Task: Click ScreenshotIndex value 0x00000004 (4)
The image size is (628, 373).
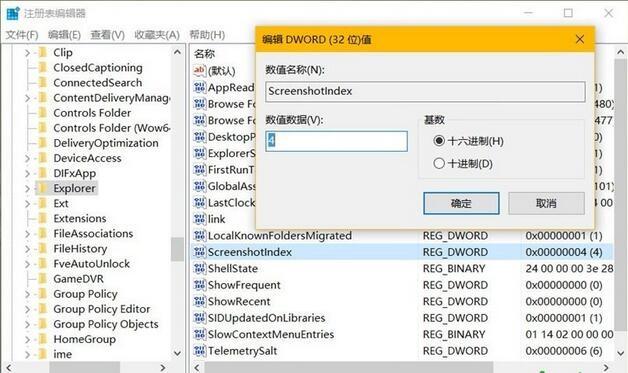Action: tap(564, 252)
